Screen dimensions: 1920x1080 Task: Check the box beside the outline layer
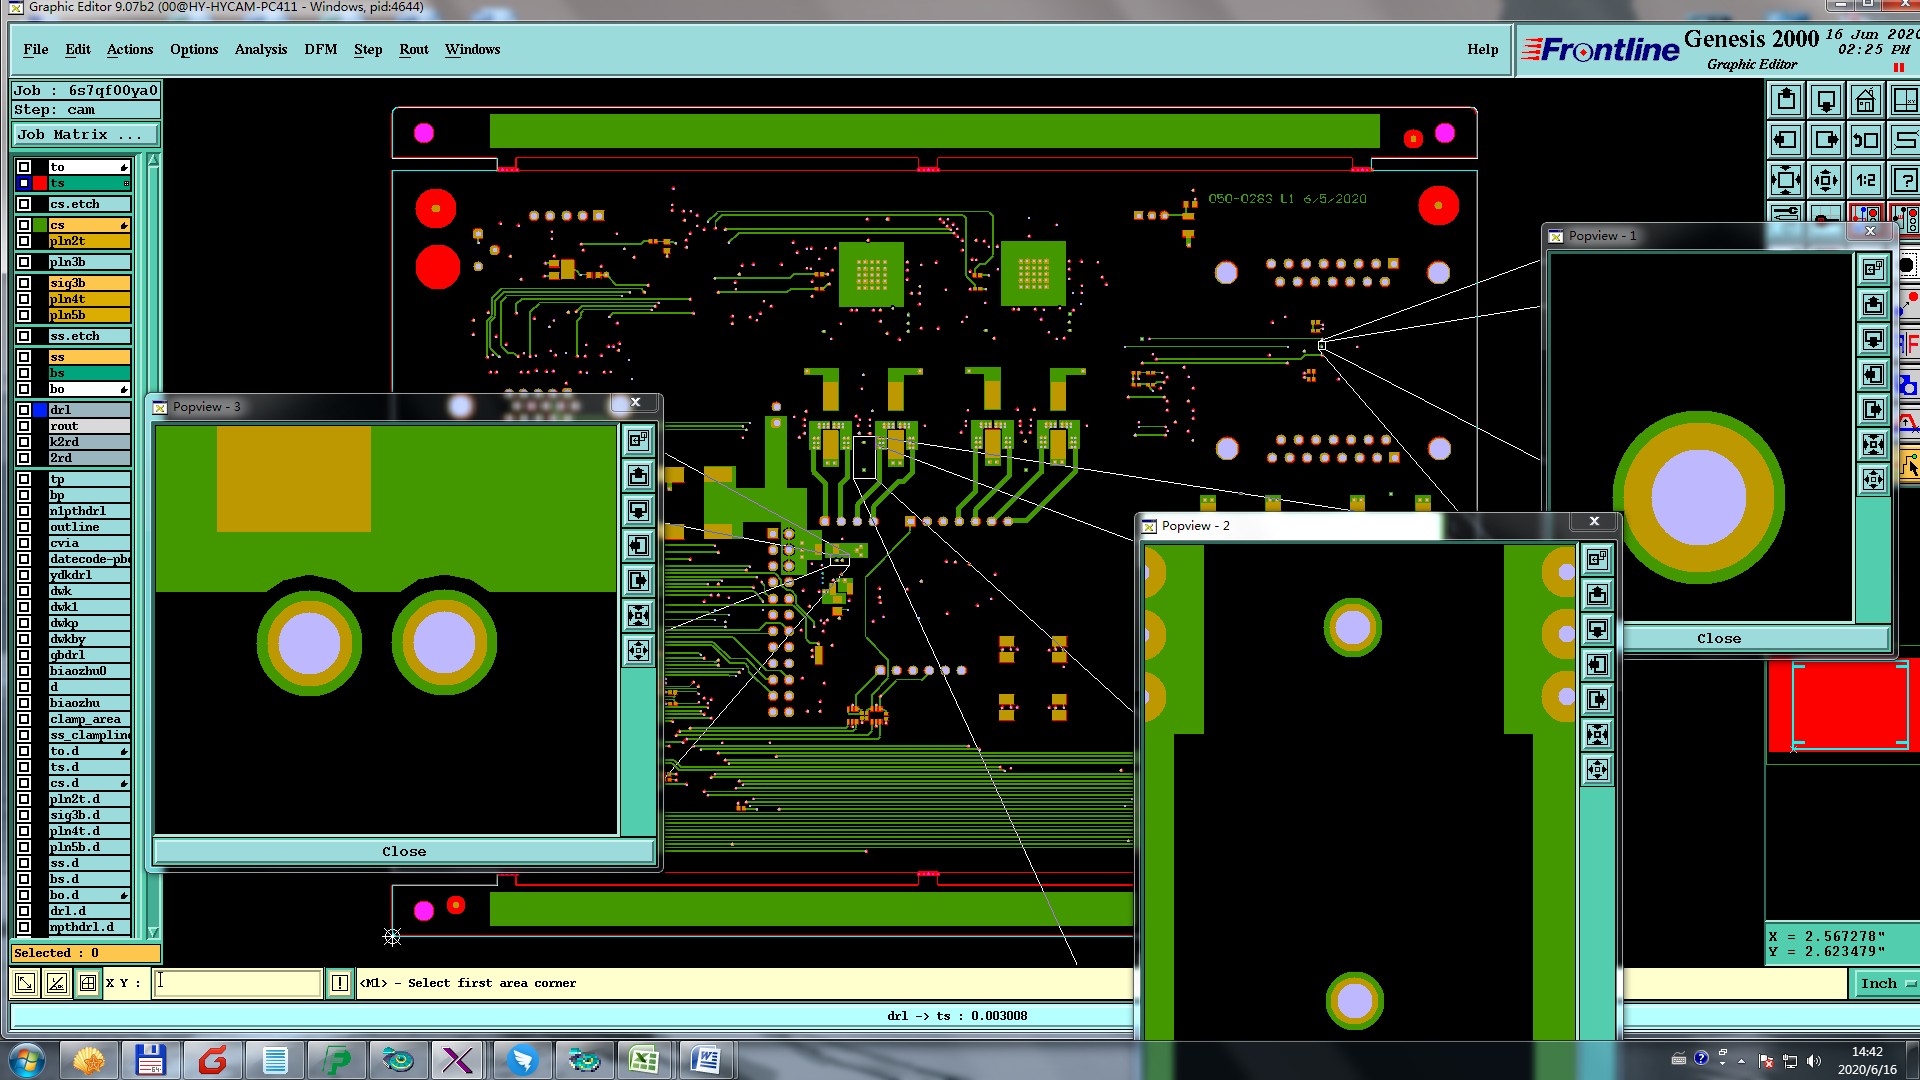(24, 527)
